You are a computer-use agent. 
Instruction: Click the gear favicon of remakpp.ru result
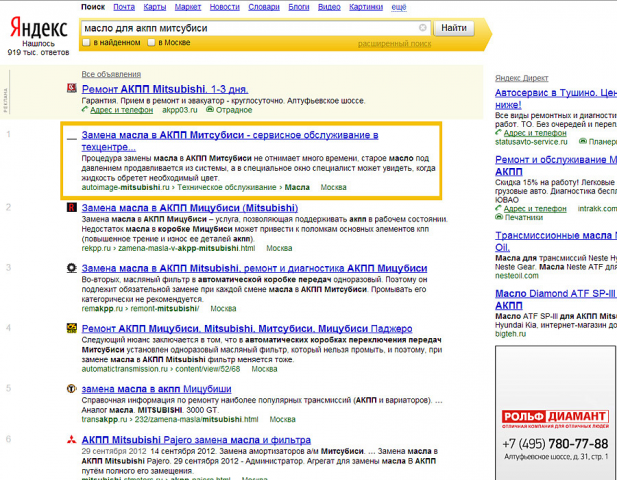pos(72,268)
